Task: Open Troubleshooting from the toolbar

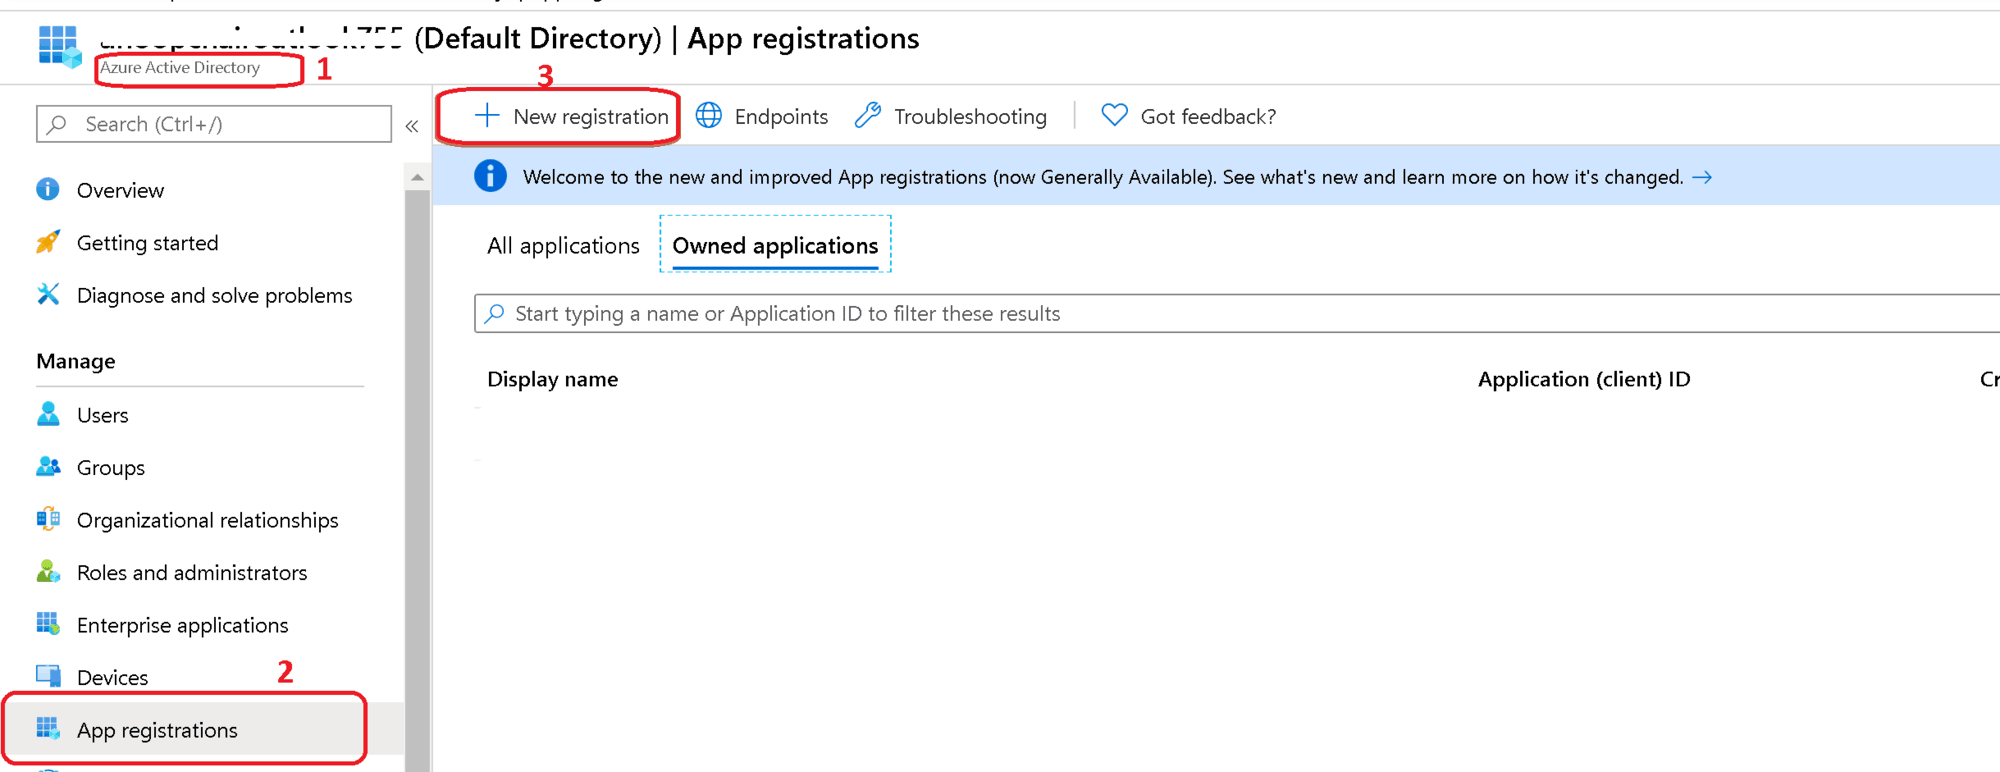Action: pos(951,116)
